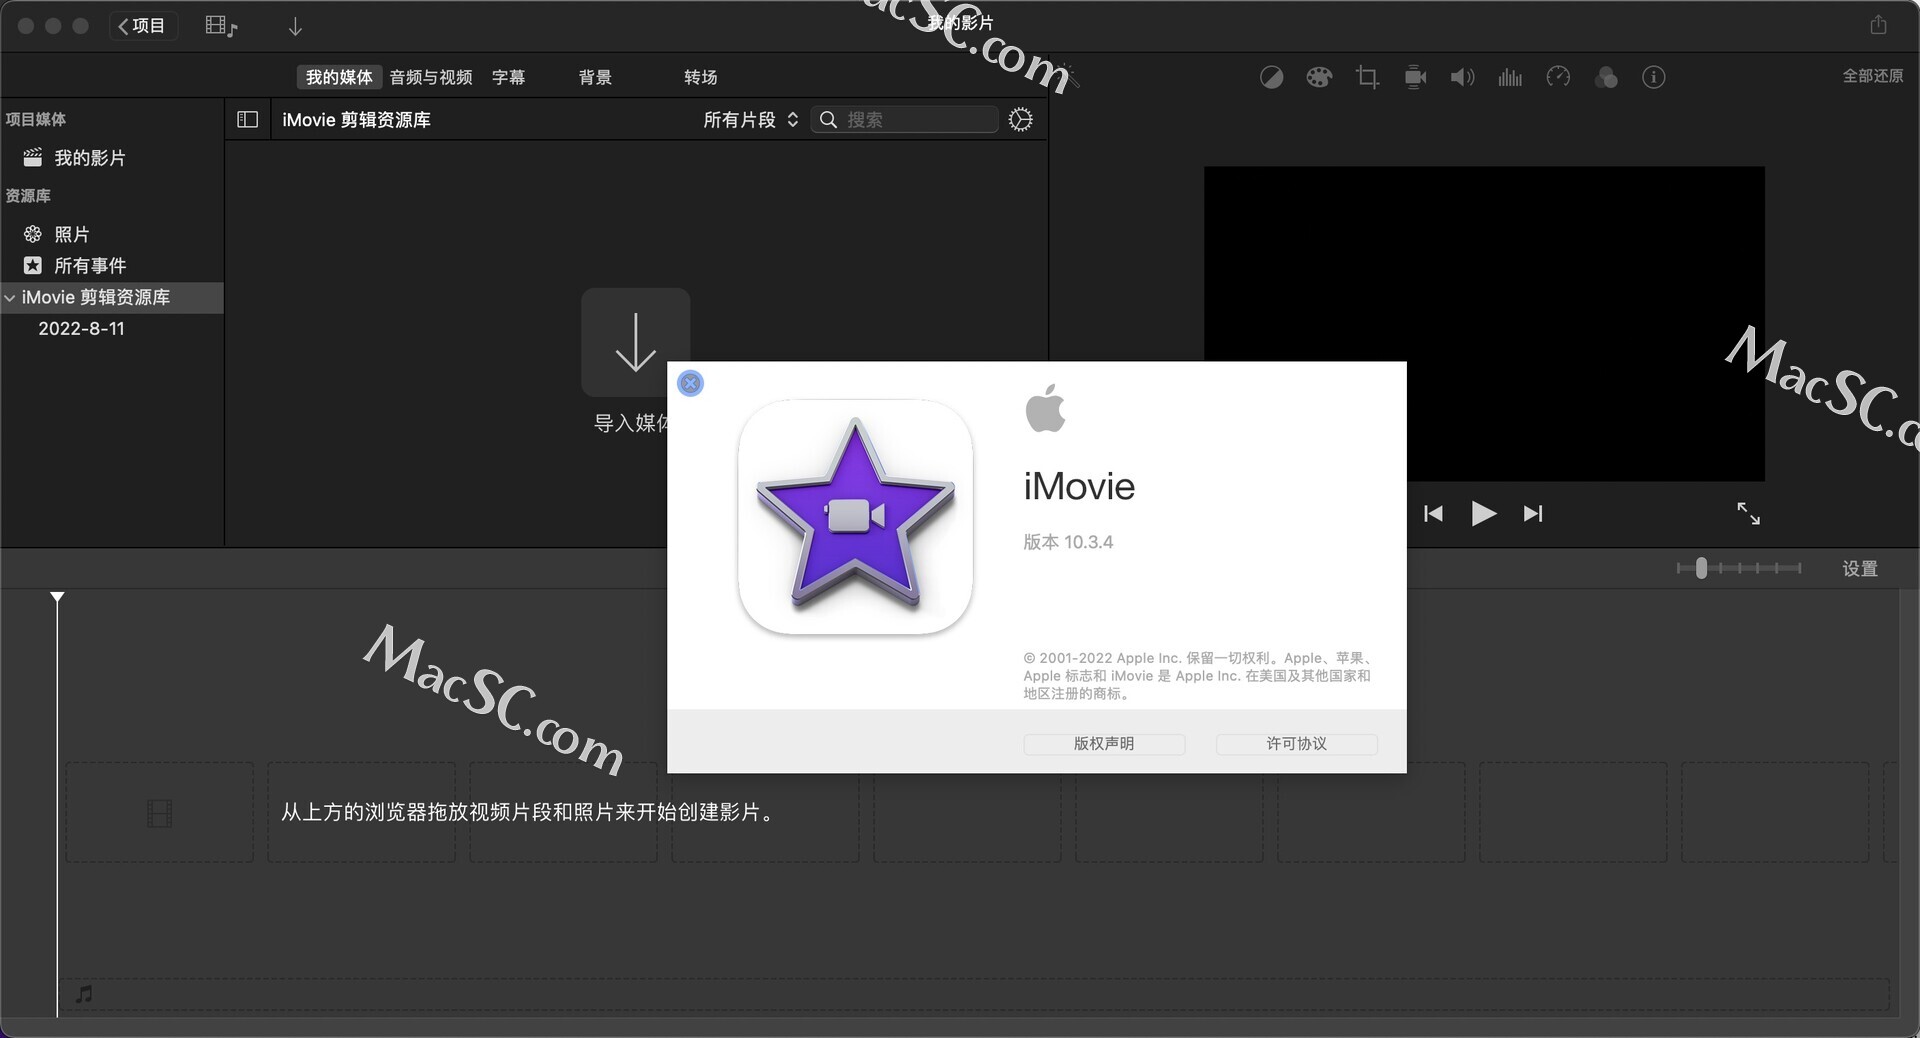This screenshot has width=1920, height=1038.
Task: Click the import down-arrow in title bar
Action: coord(295,27)
